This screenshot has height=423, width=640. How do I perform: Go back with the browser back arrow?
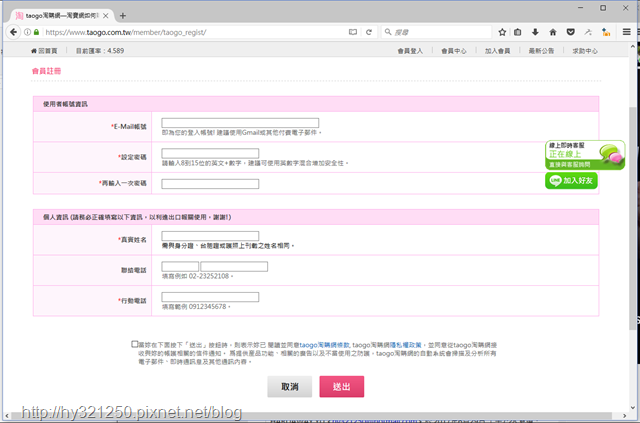tap(13, 32)
